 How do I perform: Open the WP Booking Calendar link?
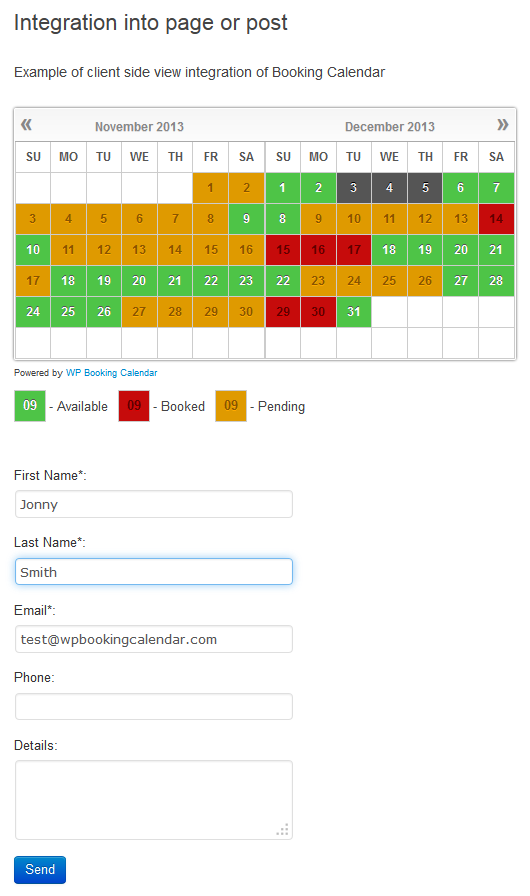click(x=111, y=373)
